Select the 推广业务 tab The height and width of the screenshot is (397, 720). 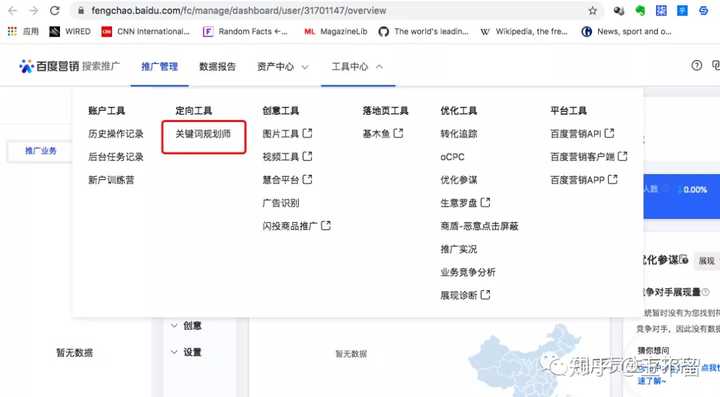point(40,151)
